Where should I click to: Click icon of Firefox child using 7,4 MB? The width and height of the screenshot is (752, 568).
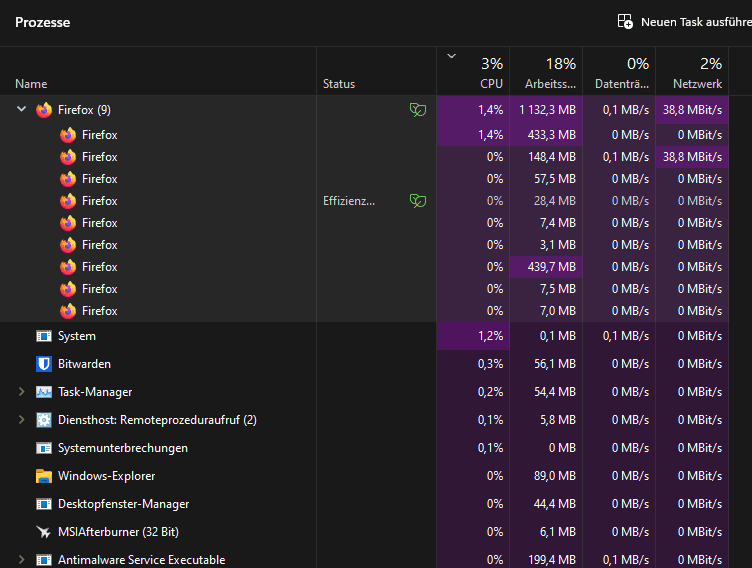coord(68,223)
